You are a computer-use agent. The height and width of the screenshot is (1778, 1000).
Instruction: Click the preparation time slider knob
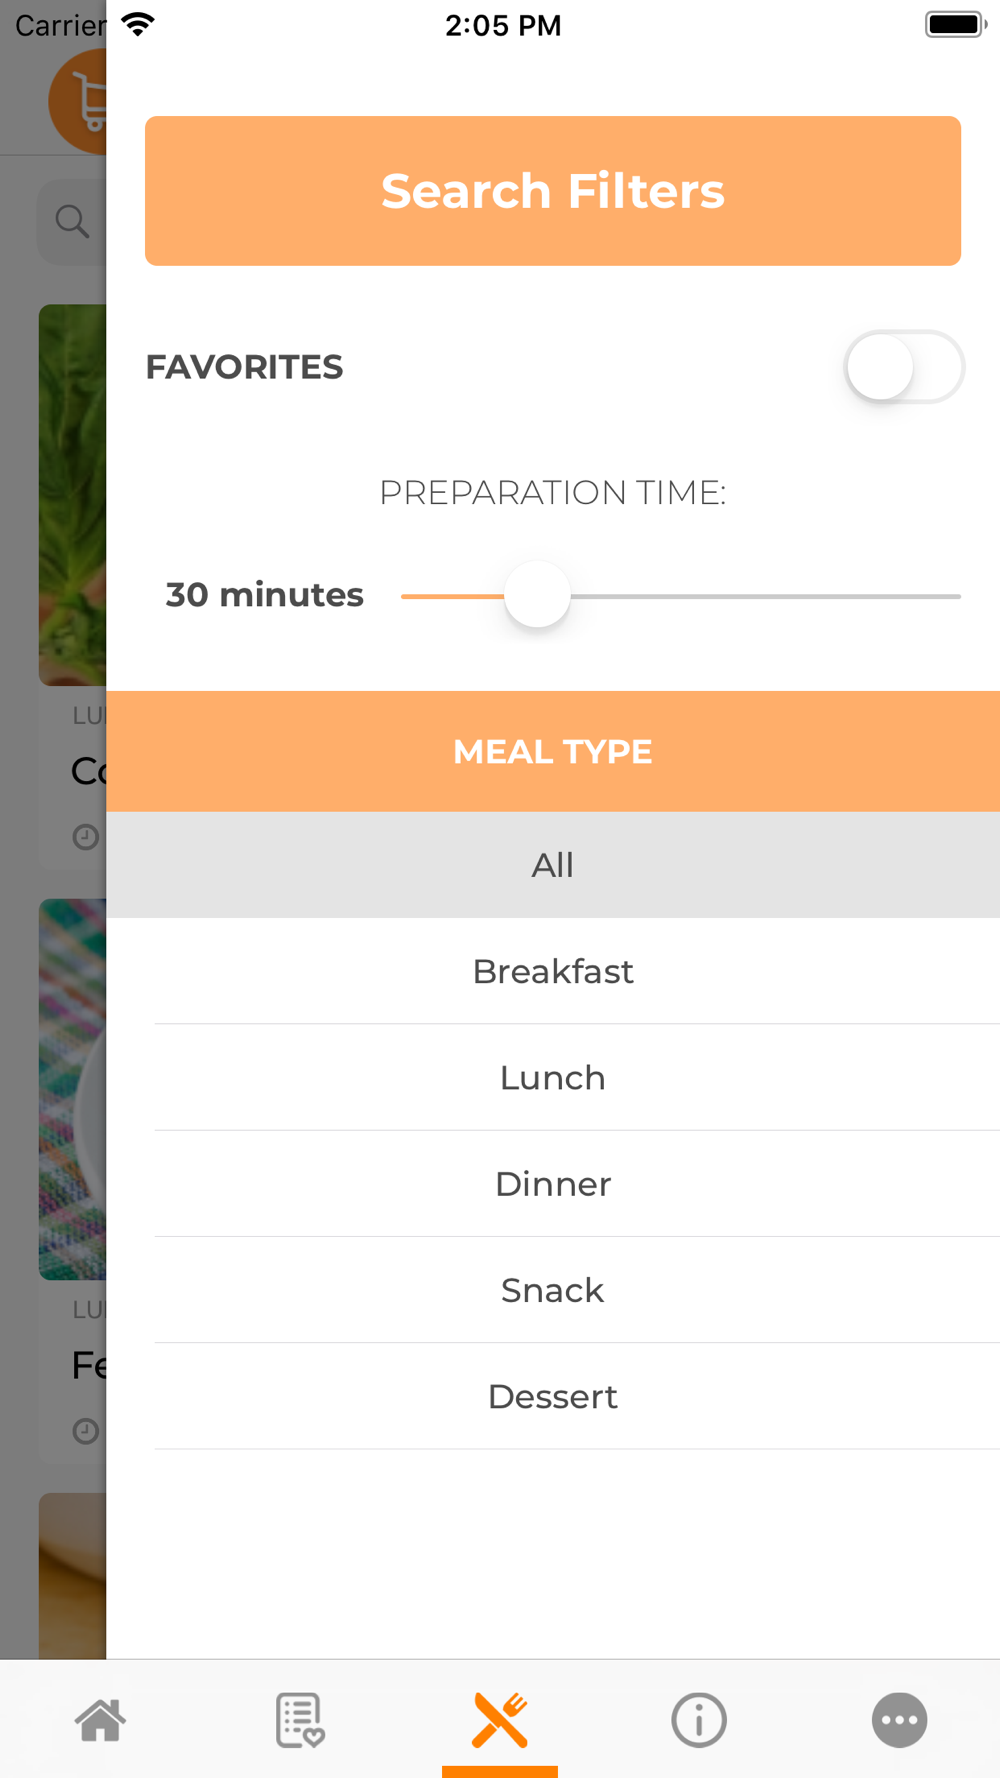[x=537, y=595]
